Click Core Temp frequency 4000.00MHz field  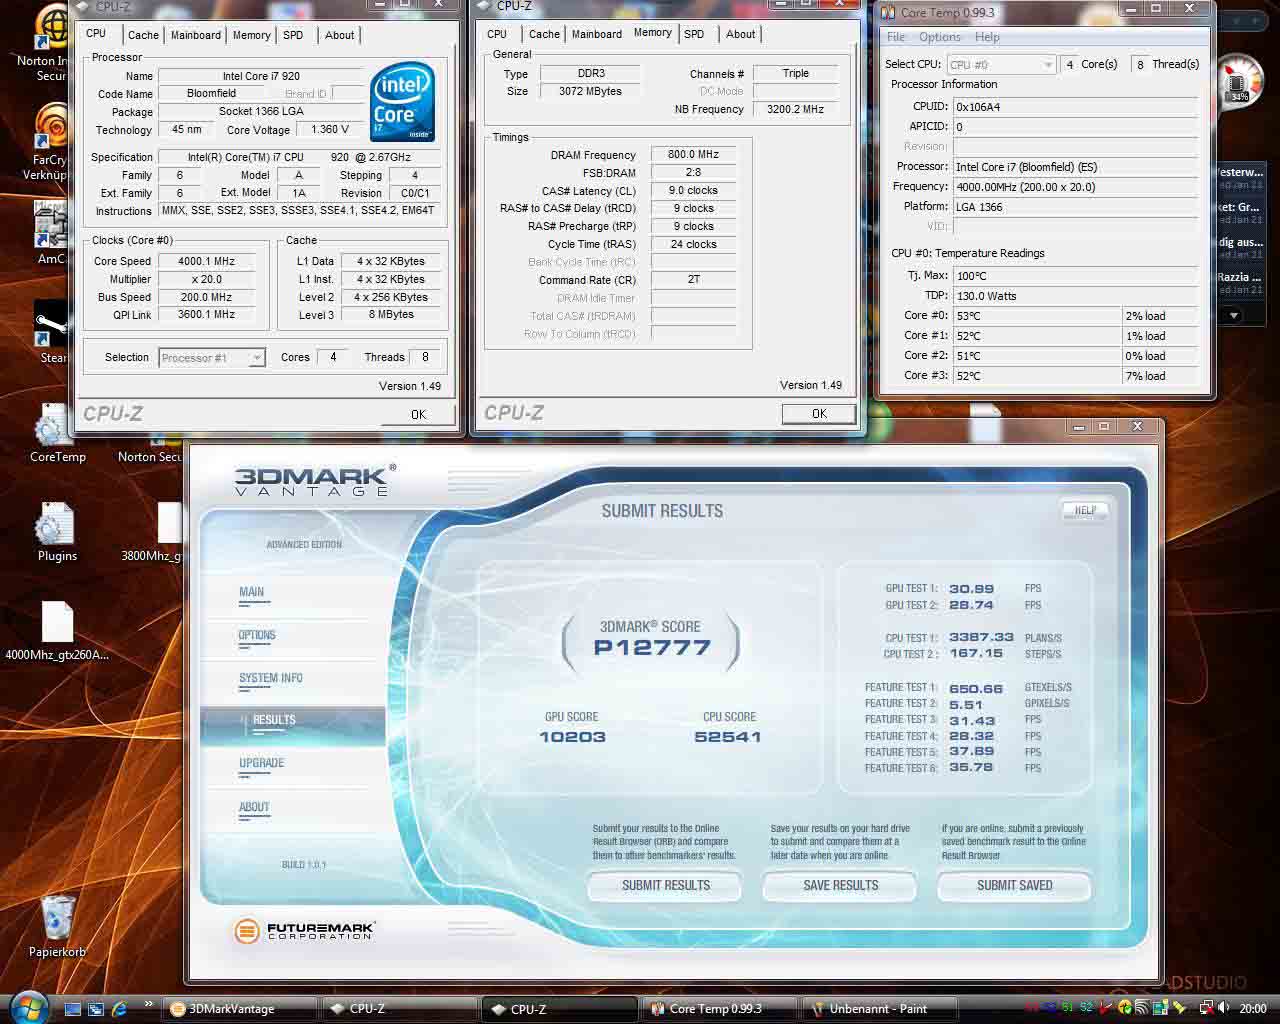[x=1075, y=187]
